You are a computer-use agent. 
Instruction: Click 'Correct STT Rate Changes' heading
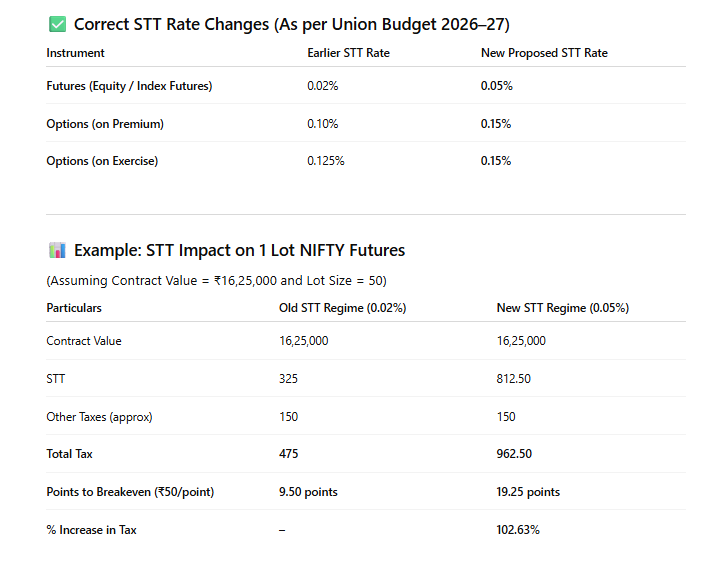292,24
